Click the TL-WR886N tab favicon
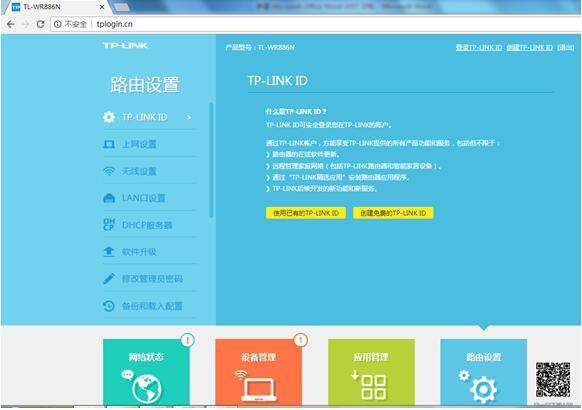 tap(16, 7)
